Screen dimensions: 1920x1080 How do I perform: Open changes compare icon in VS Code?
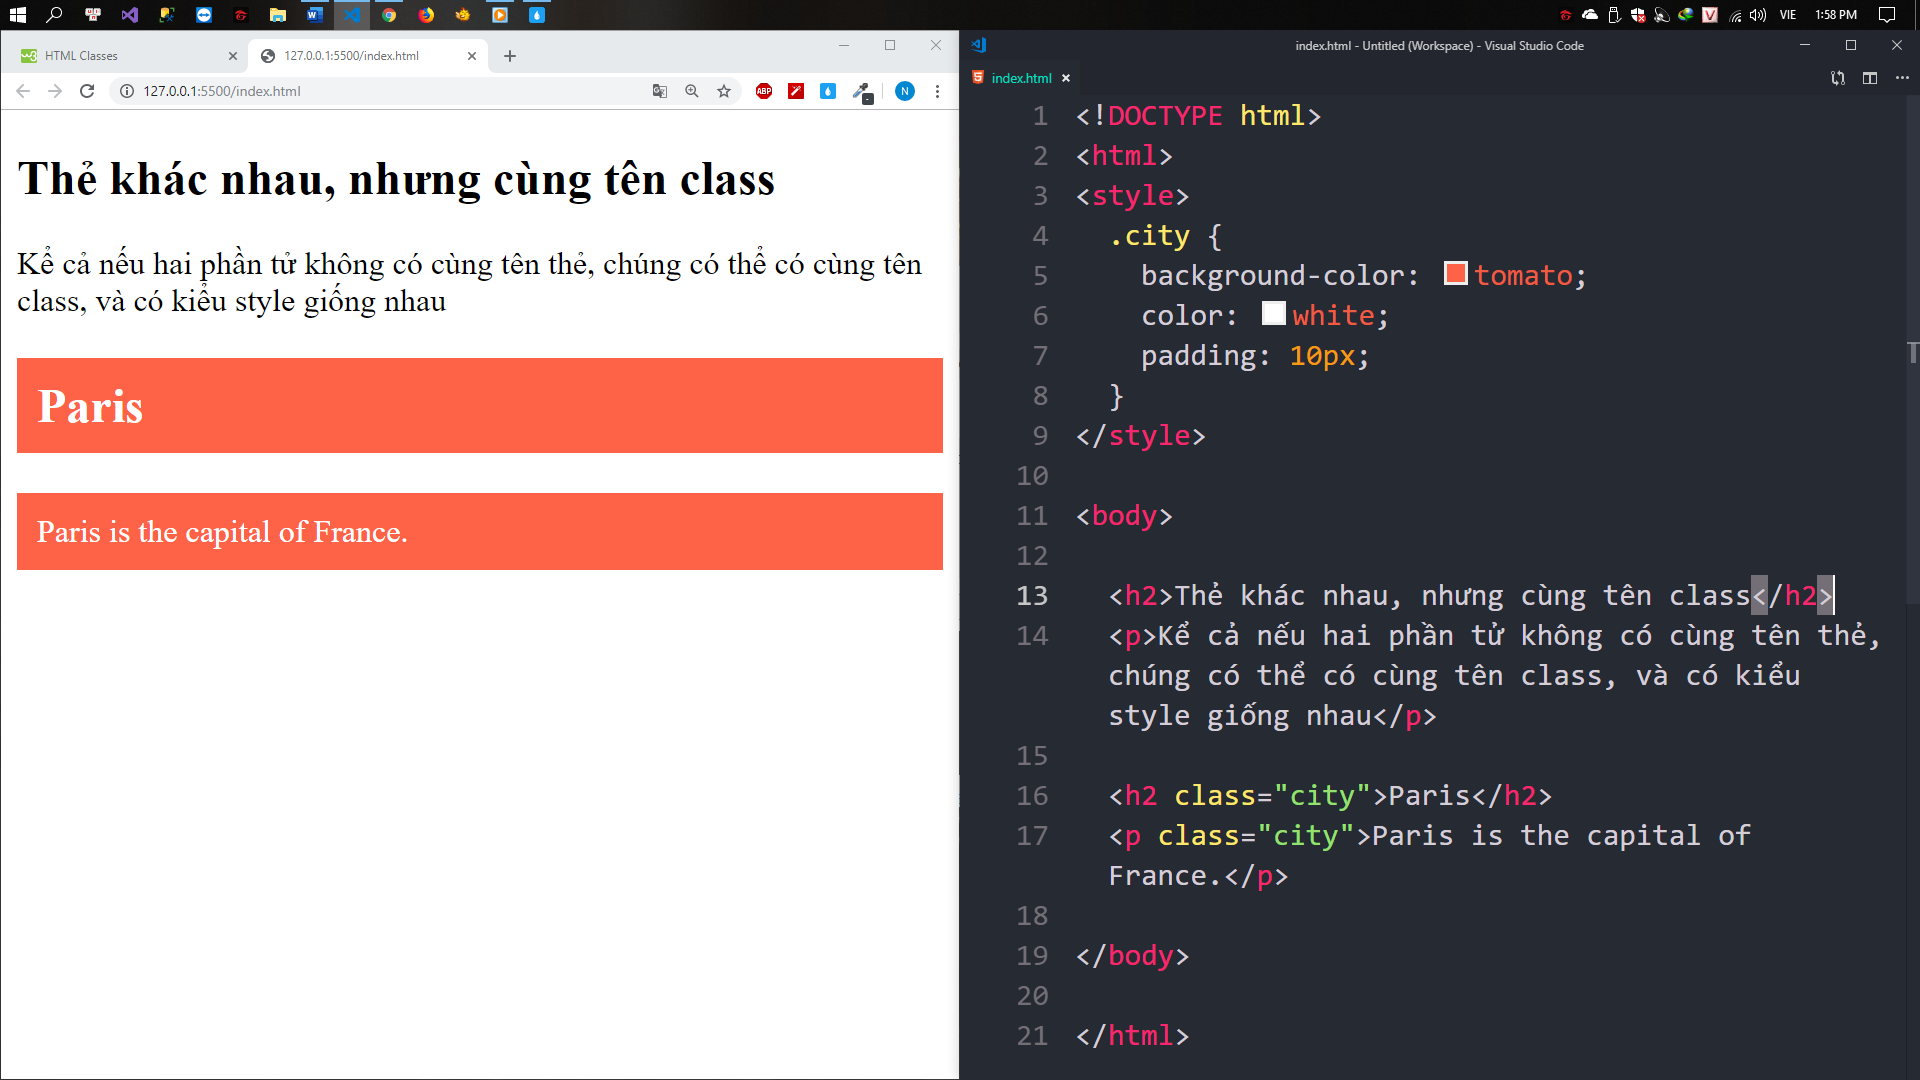(x=1838, y=78)
